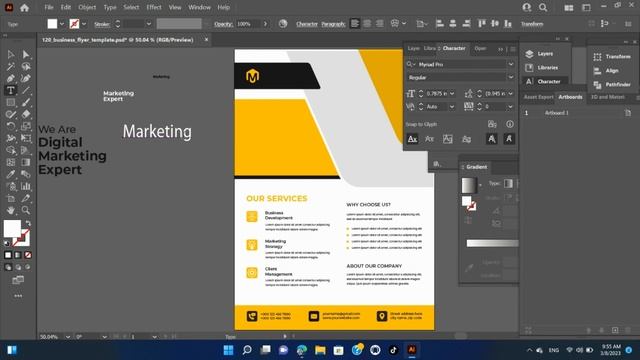Screen dimensions: 640x360
Task: Open the zoom level 50.04% dropdown
Action: coord(68,337)
